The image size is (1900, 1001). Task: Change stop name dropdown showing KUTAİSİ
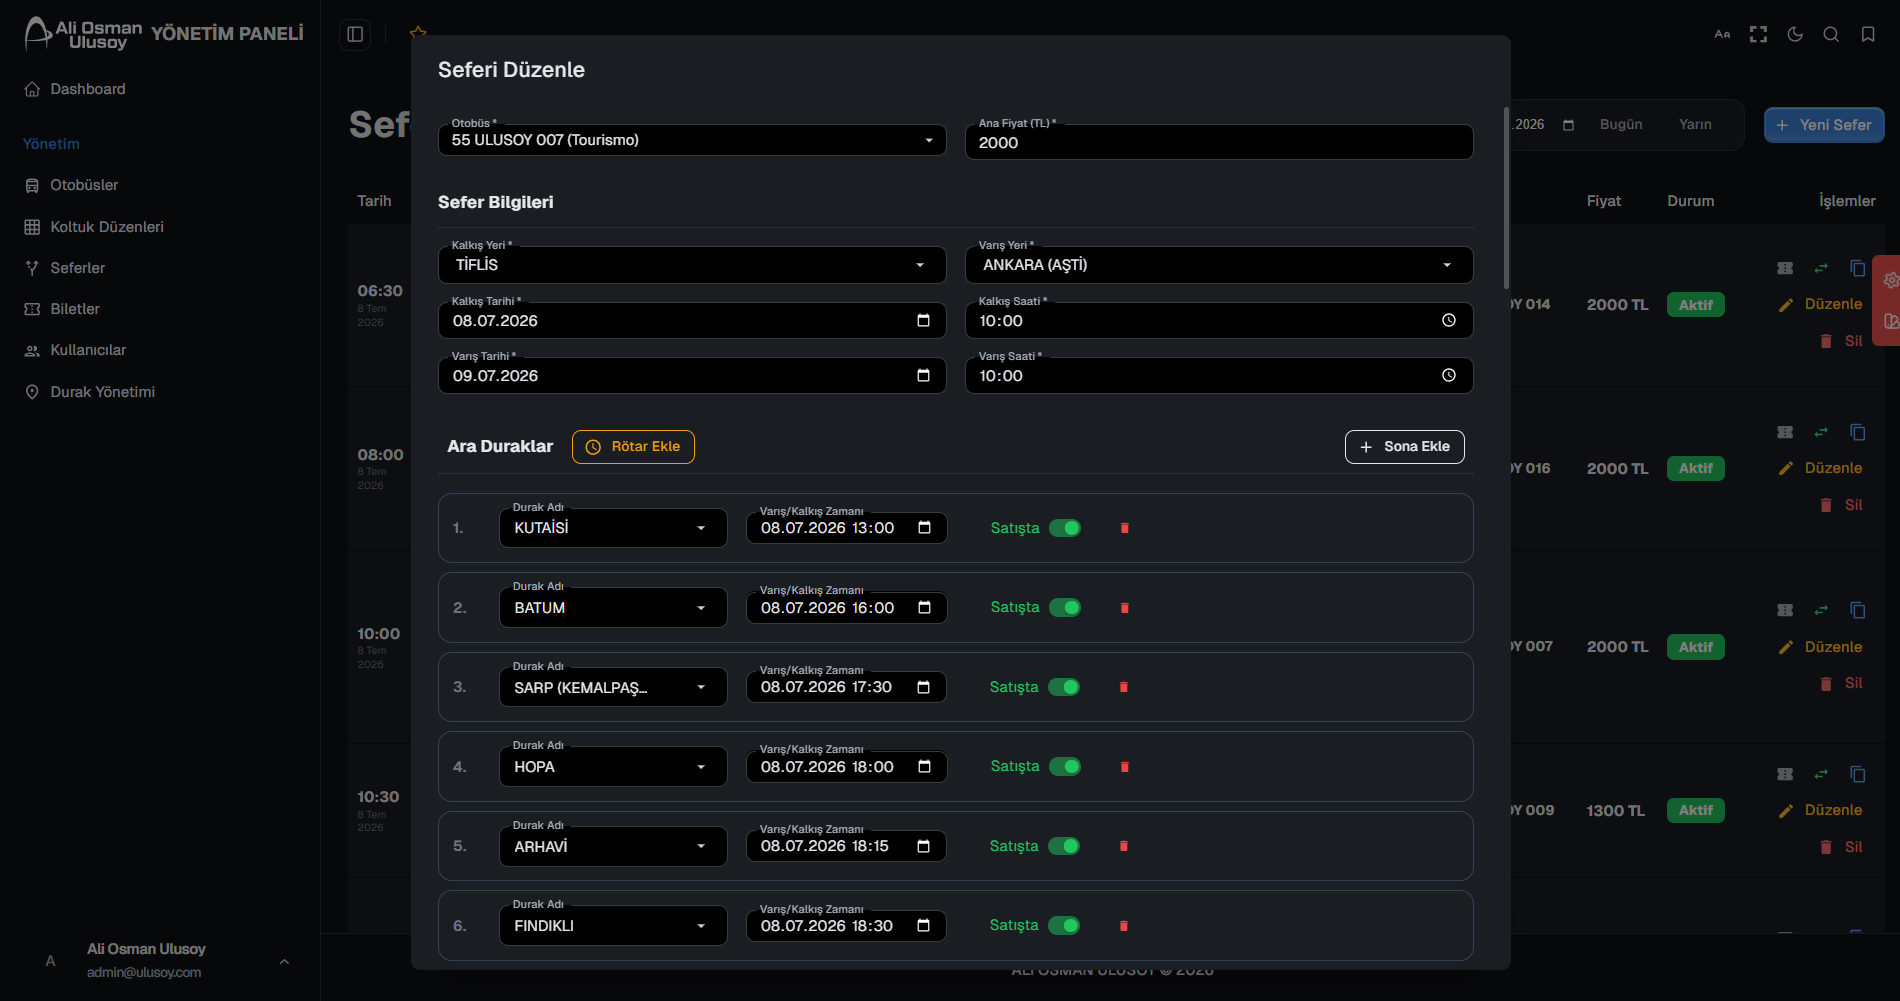(x=613, y=528)
